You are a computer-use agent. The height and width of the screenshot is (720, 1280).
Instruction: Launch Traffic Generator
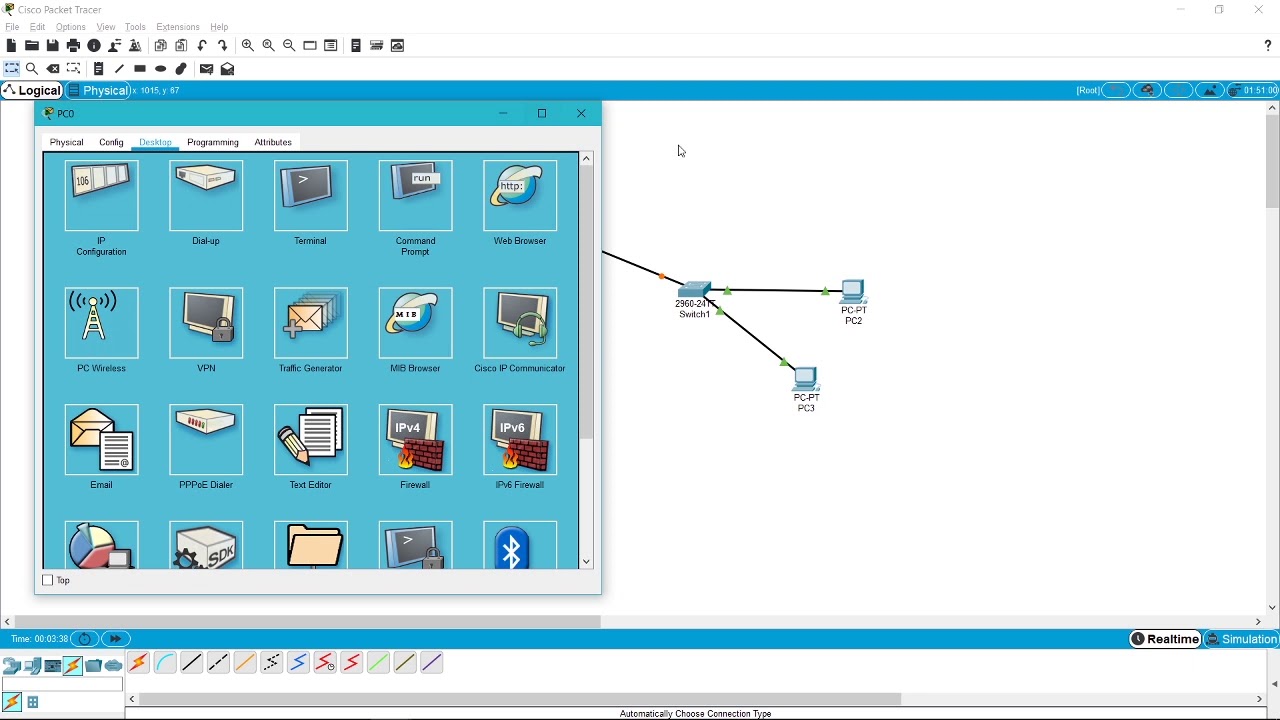tap(310, 323)
